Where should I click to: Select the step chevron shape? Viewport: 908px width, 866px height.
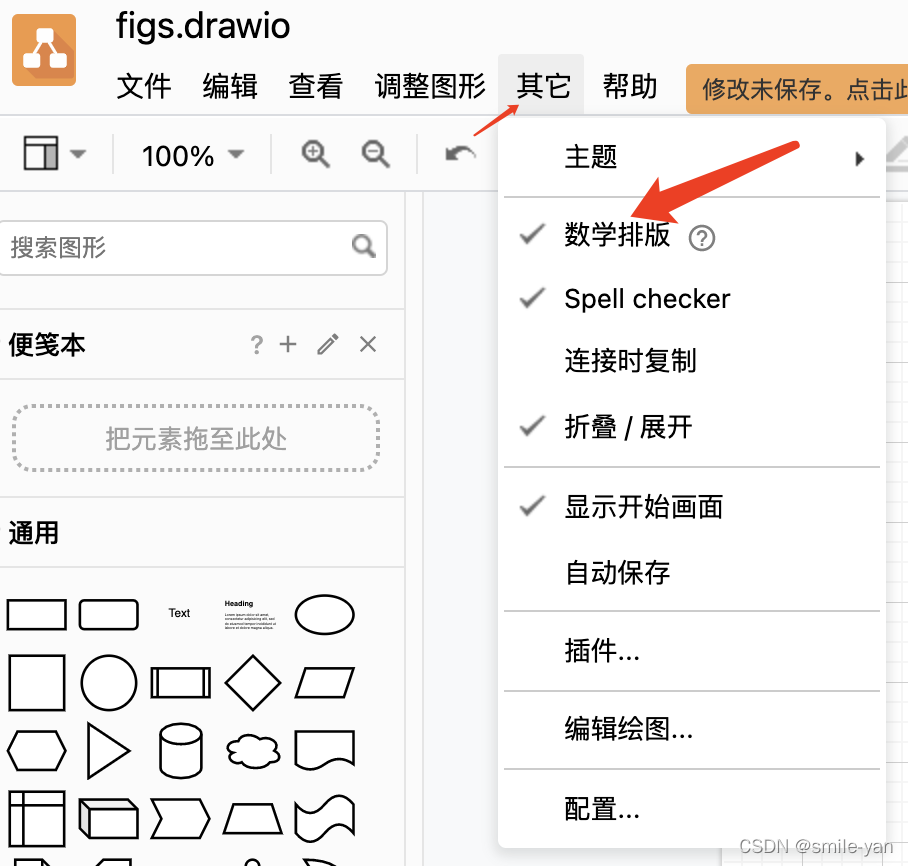(x=180, y=819)
